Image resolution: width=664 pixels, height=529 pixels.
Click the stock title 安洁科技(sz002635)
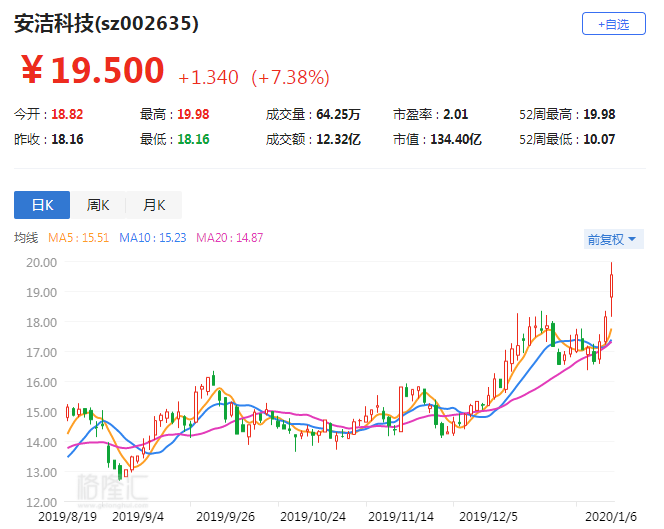pos(106,23)
